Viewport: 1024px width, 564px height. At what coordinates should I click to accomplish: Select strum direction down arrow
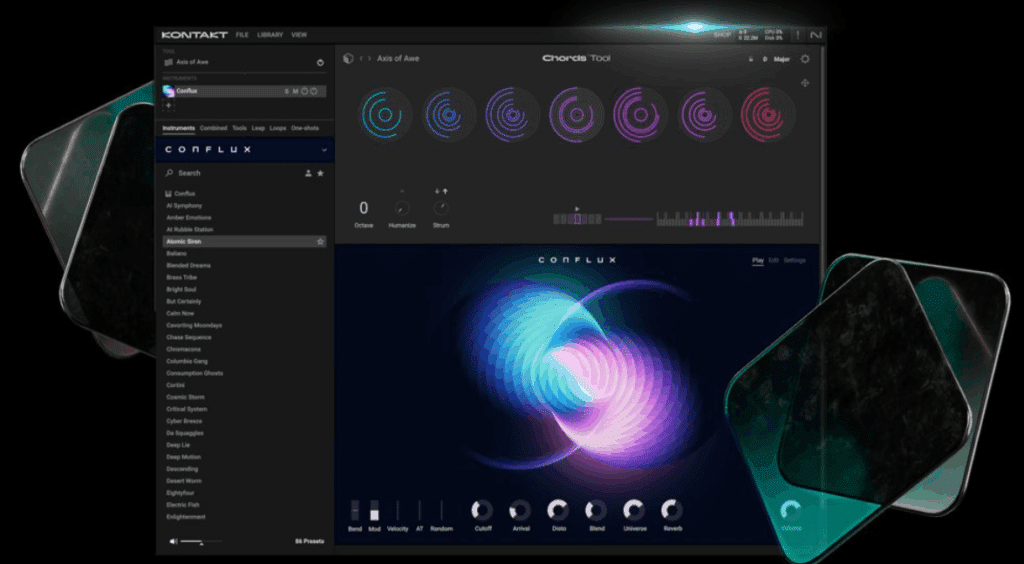pos(437,191)
